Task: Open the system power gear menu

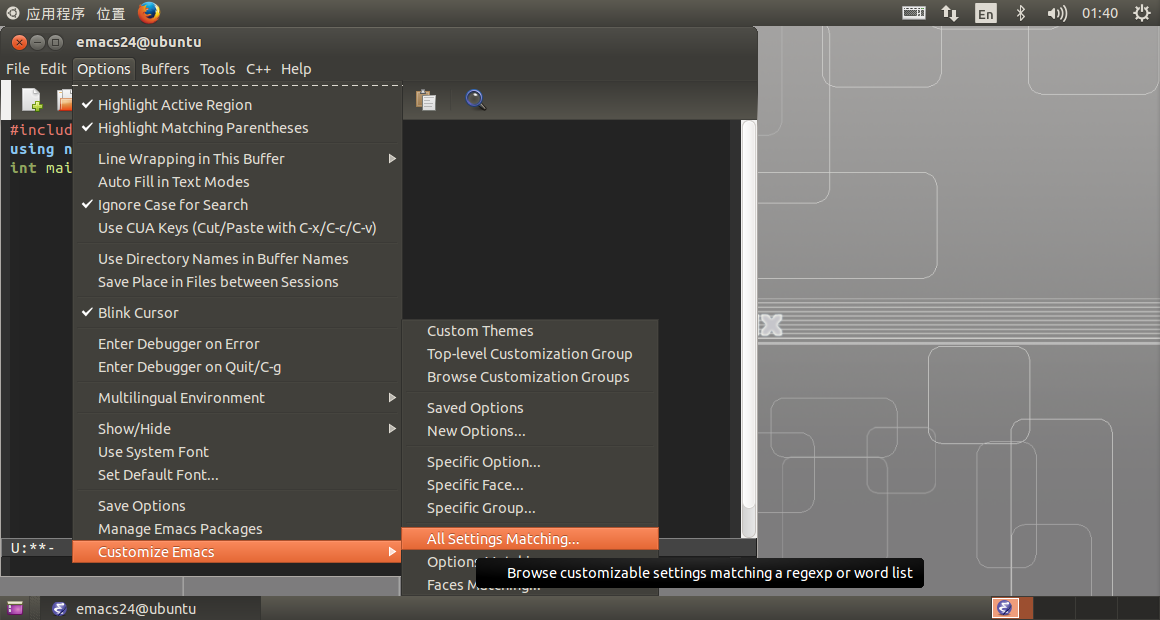Action: pyautogui.click(x=1142, y=13)
